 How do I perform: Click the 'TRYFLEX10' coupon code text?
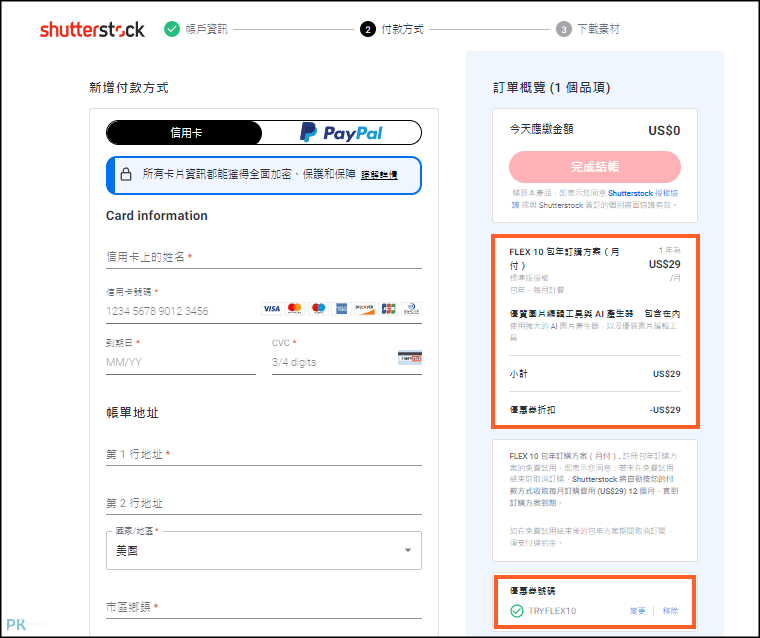click(x=552, y=611)
